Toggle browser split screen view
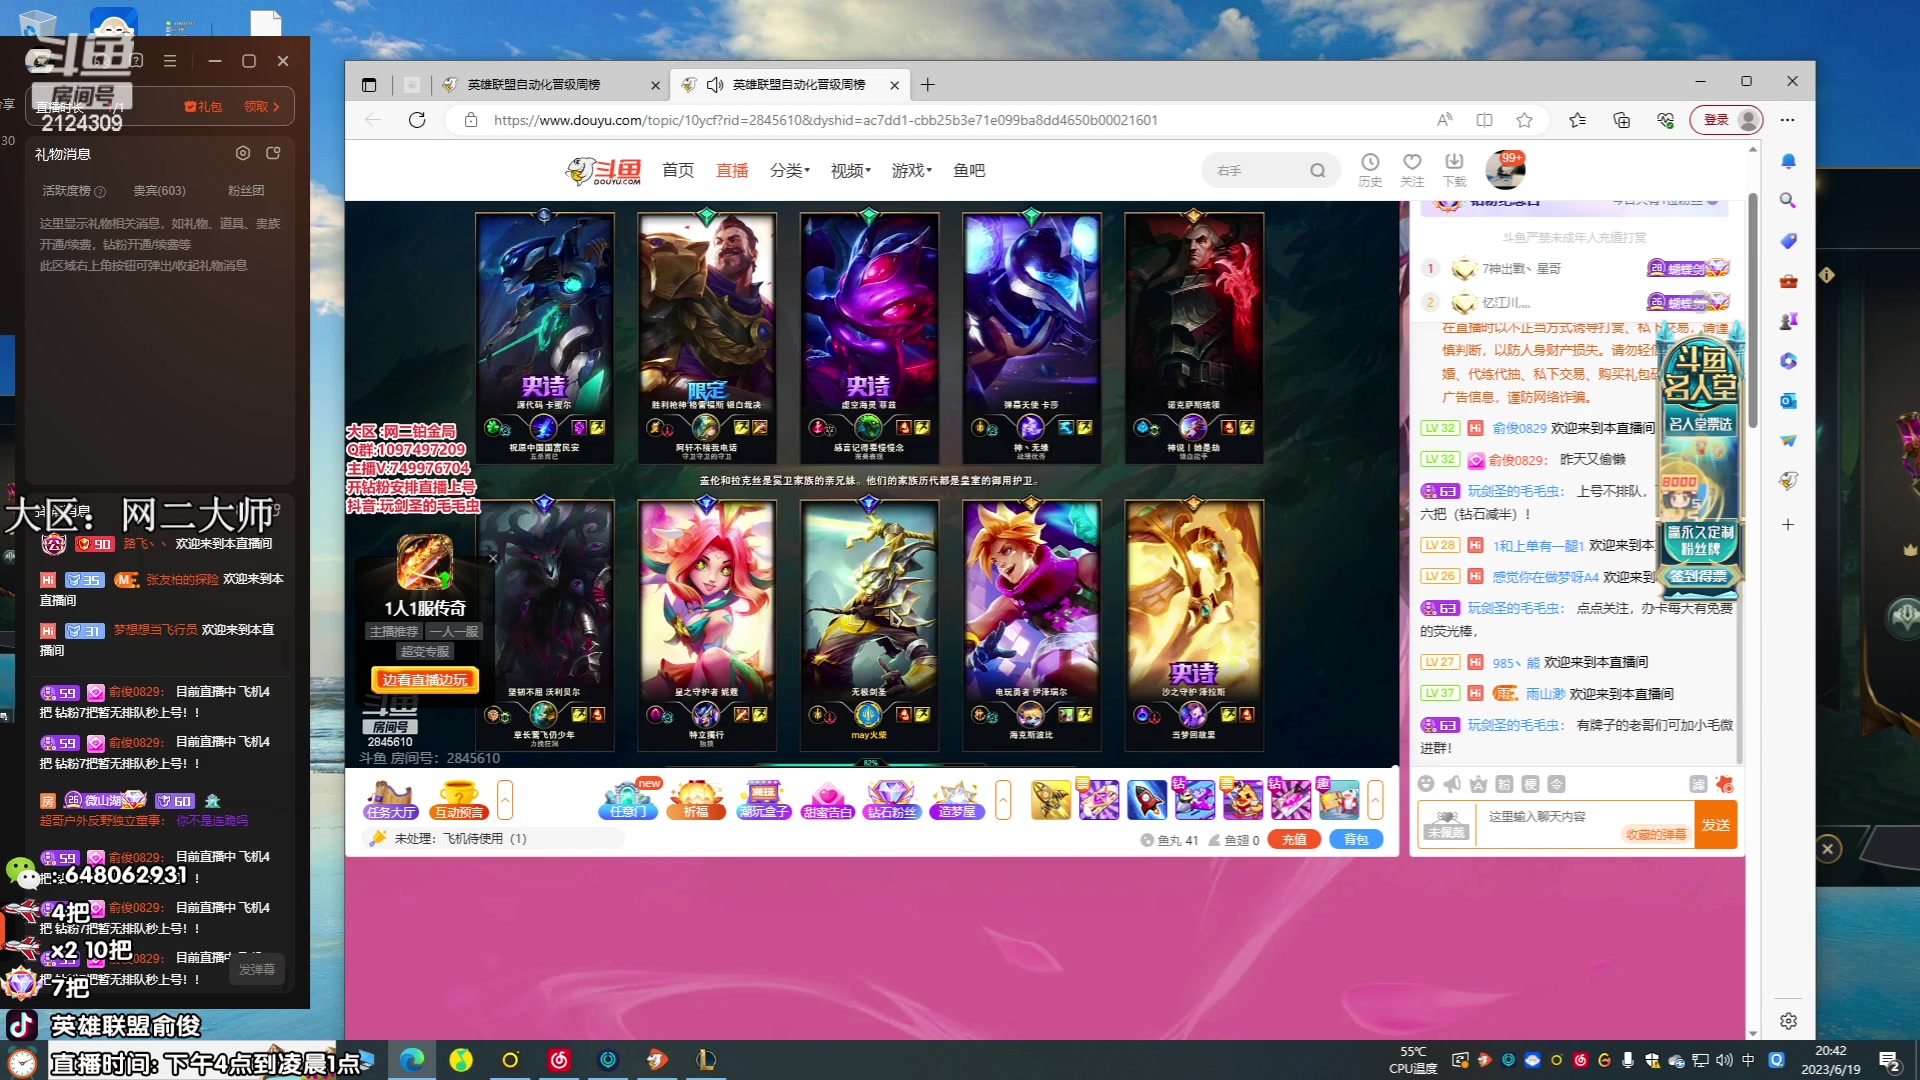The height and width of the screenshot is (1080, 1920). (x=1484, y=120)
